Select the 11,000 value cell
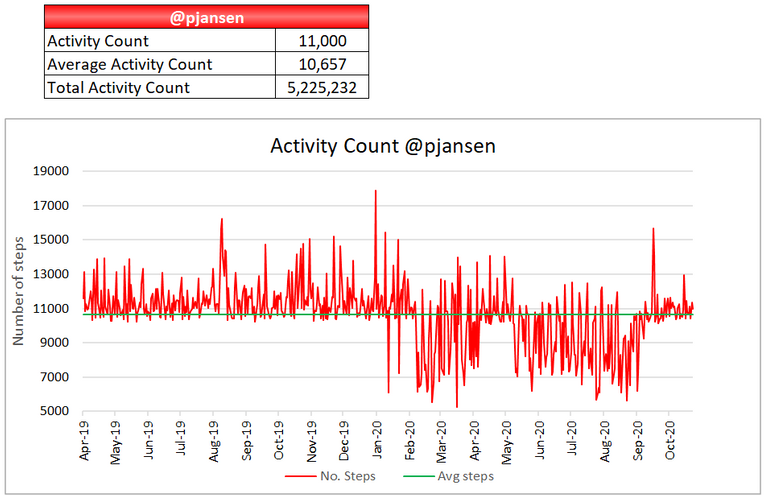768x496 pixels. (322, 41)
